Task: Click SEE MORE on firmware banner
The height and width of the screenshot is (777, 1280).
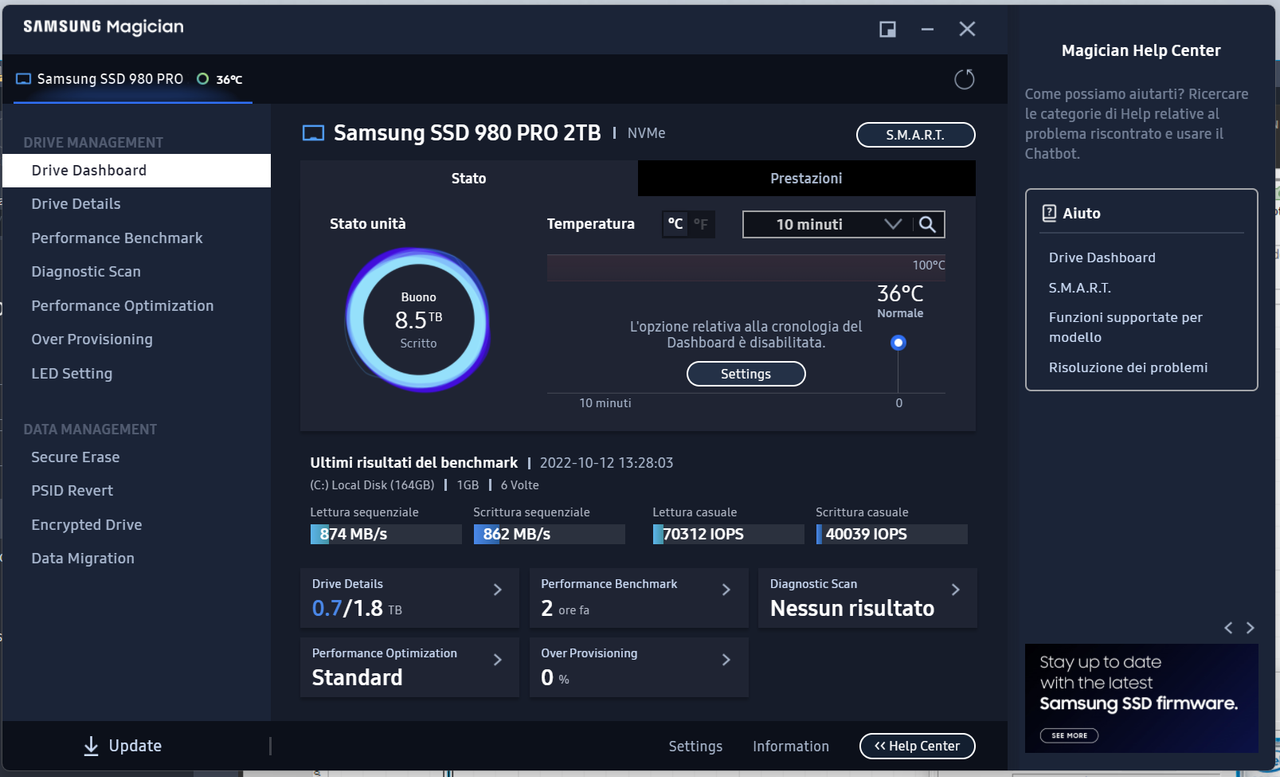Action: pos(1069,735)
